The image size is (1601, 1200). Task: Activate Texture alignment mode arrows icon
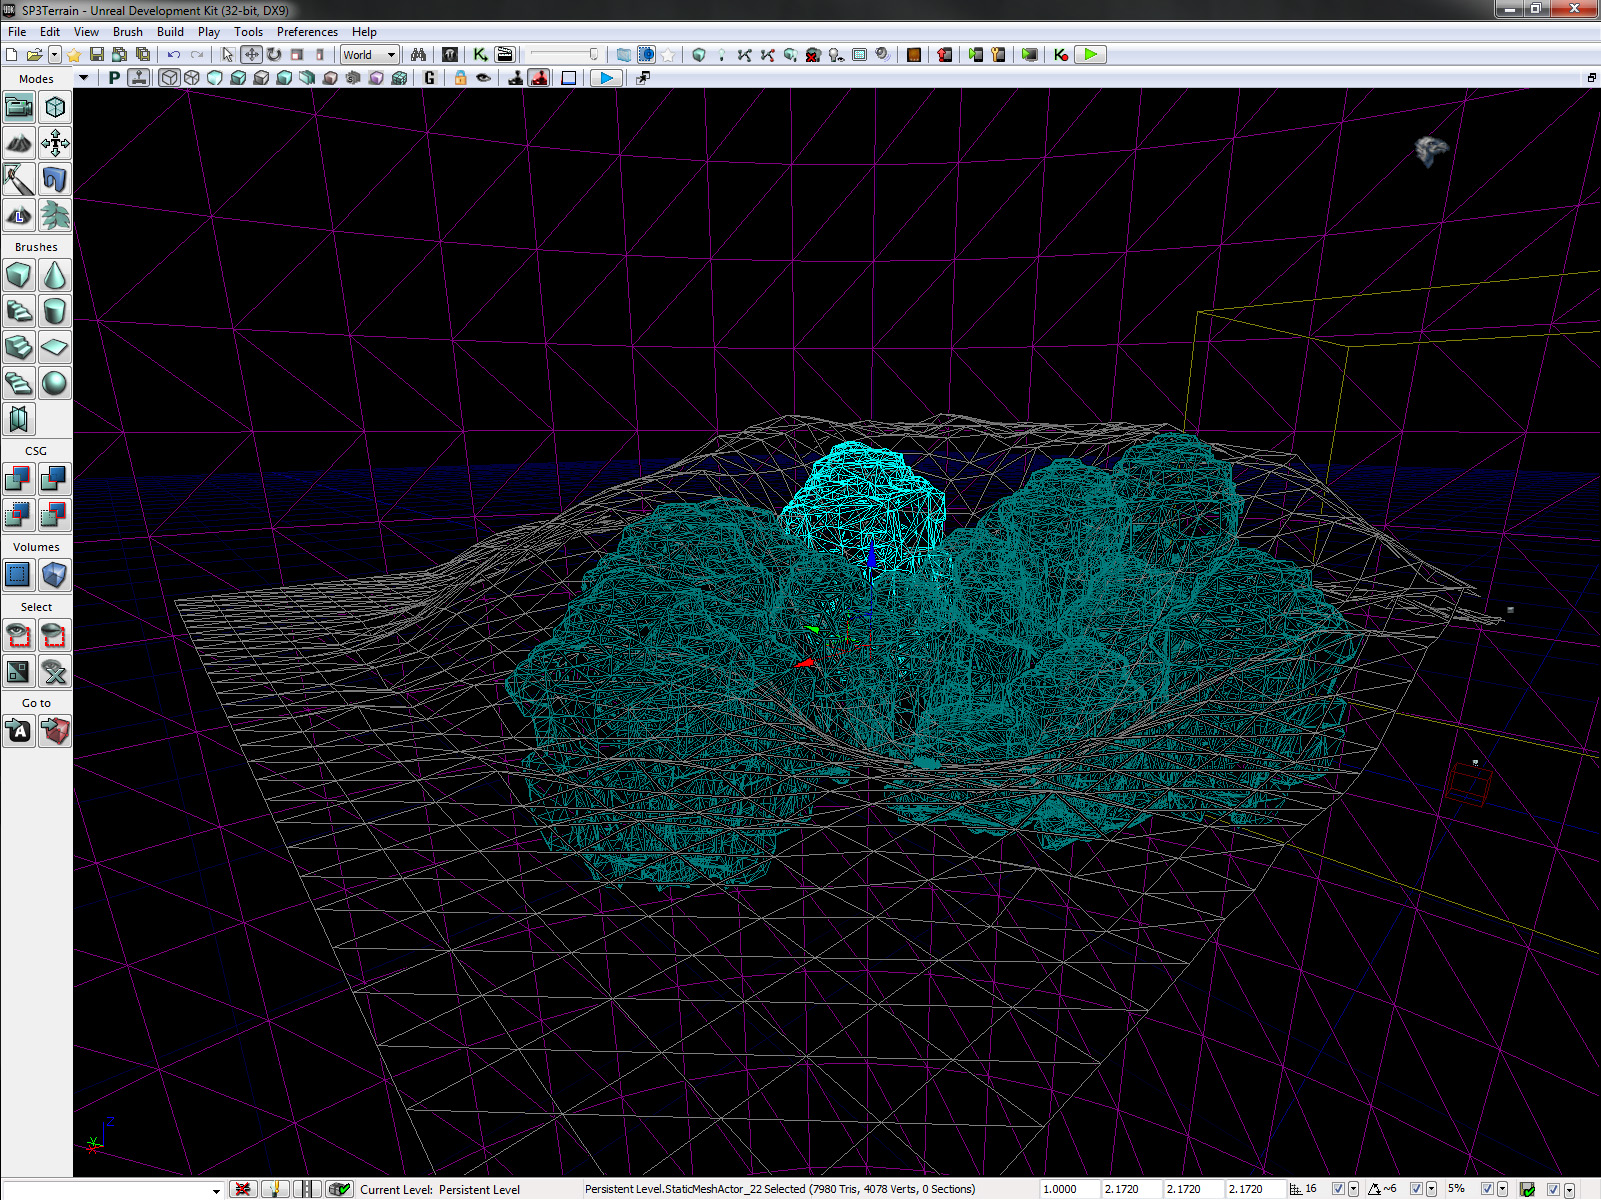55,143
